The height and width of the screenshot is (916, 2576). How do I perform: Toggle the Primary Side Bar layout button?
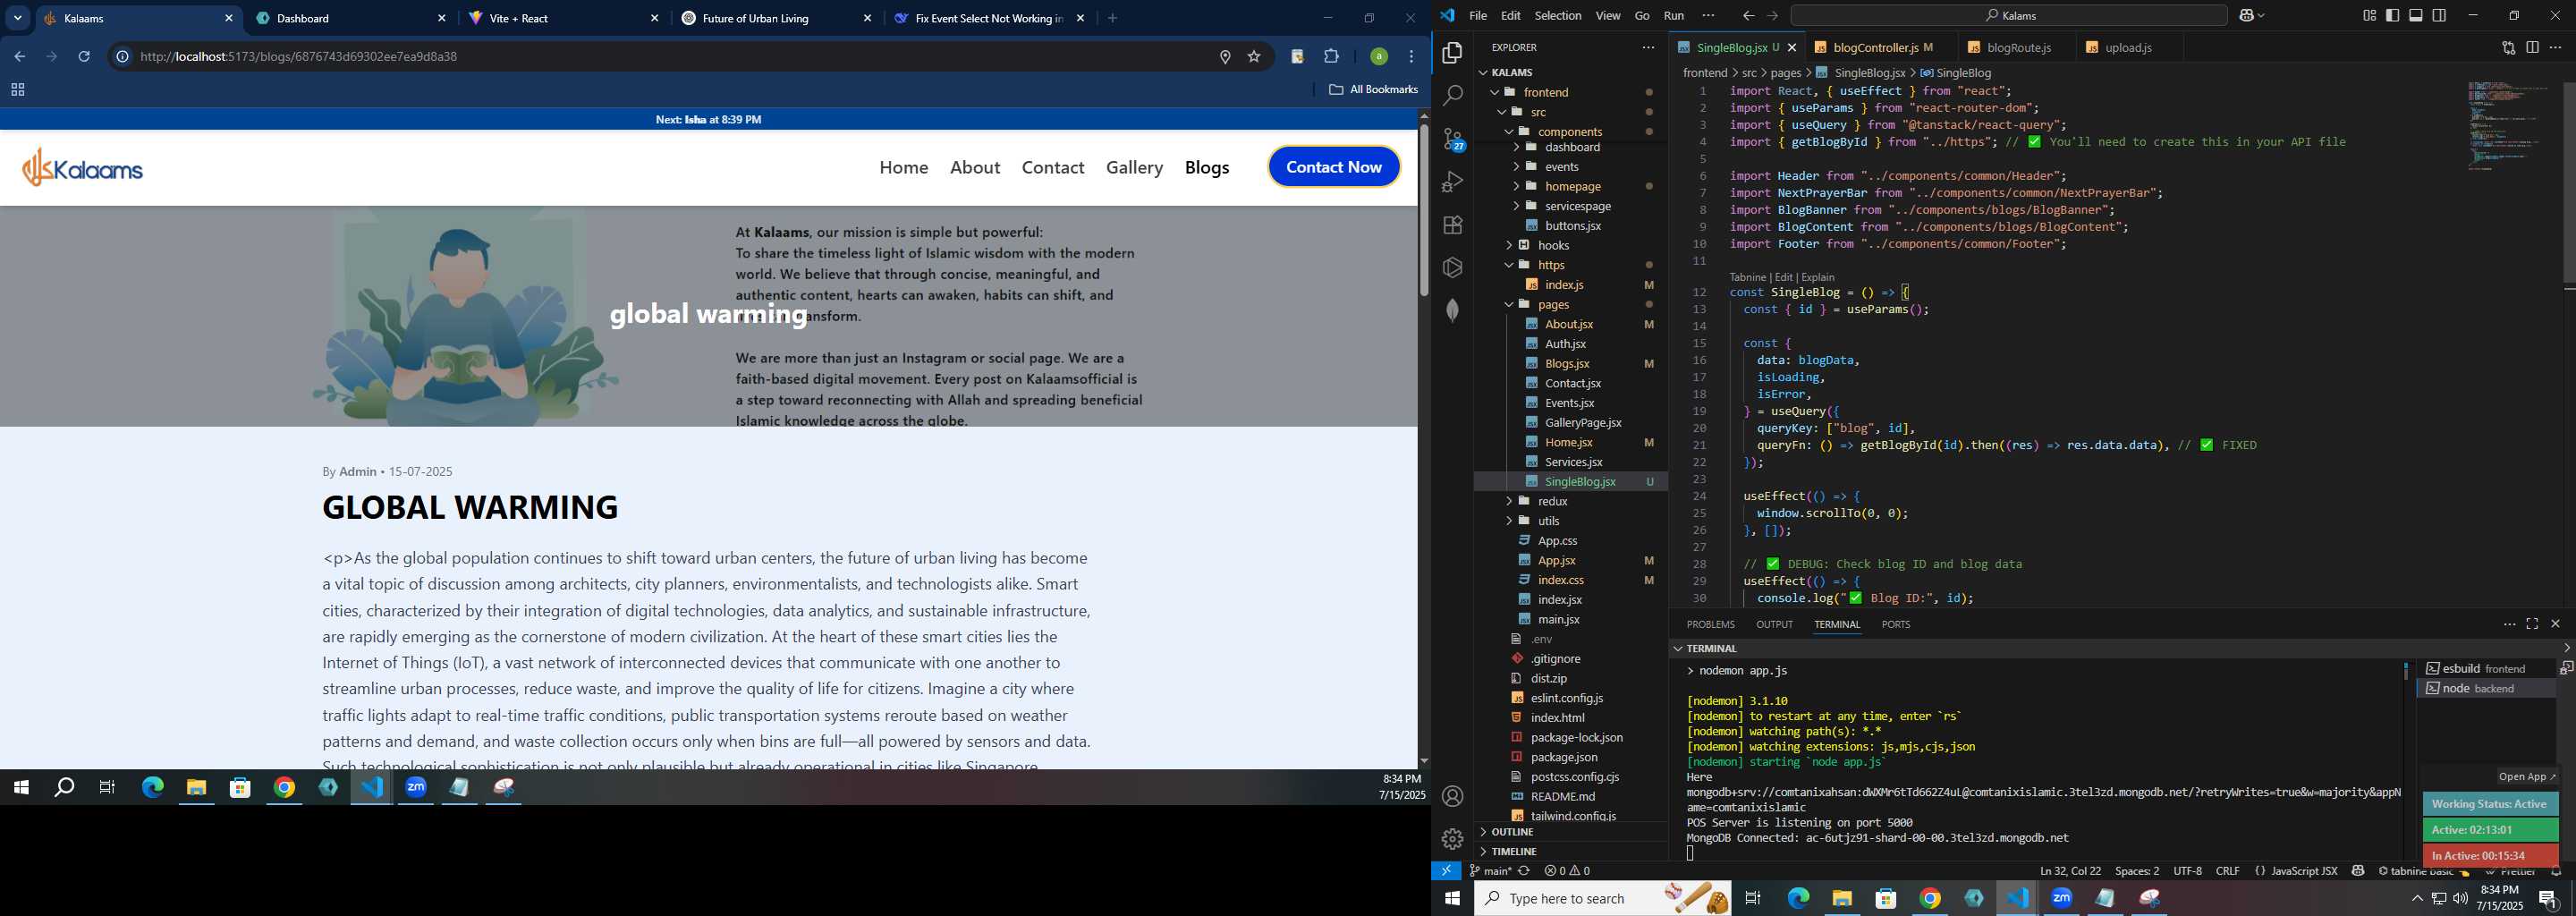tap(2392, 15)
